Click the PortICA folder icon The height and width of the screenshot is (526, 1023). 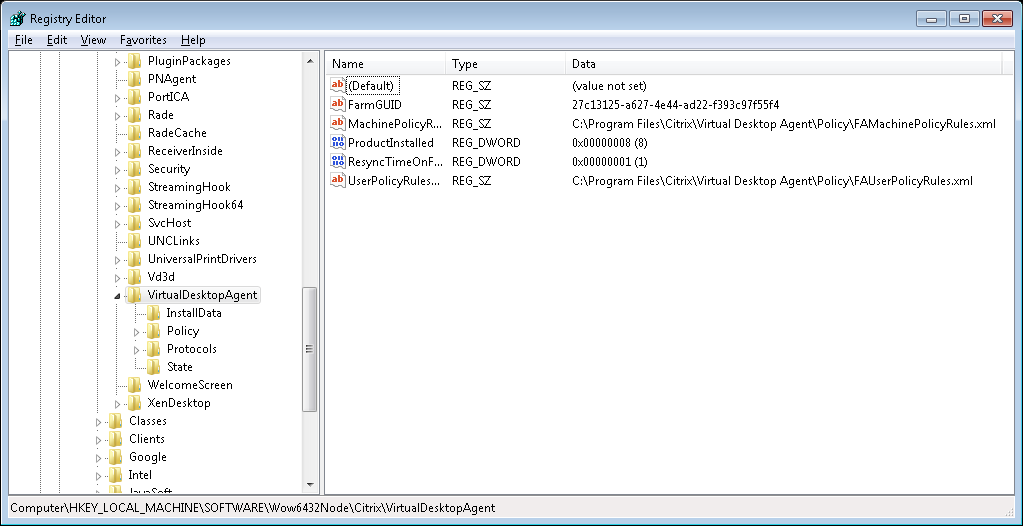coord(134,97)
